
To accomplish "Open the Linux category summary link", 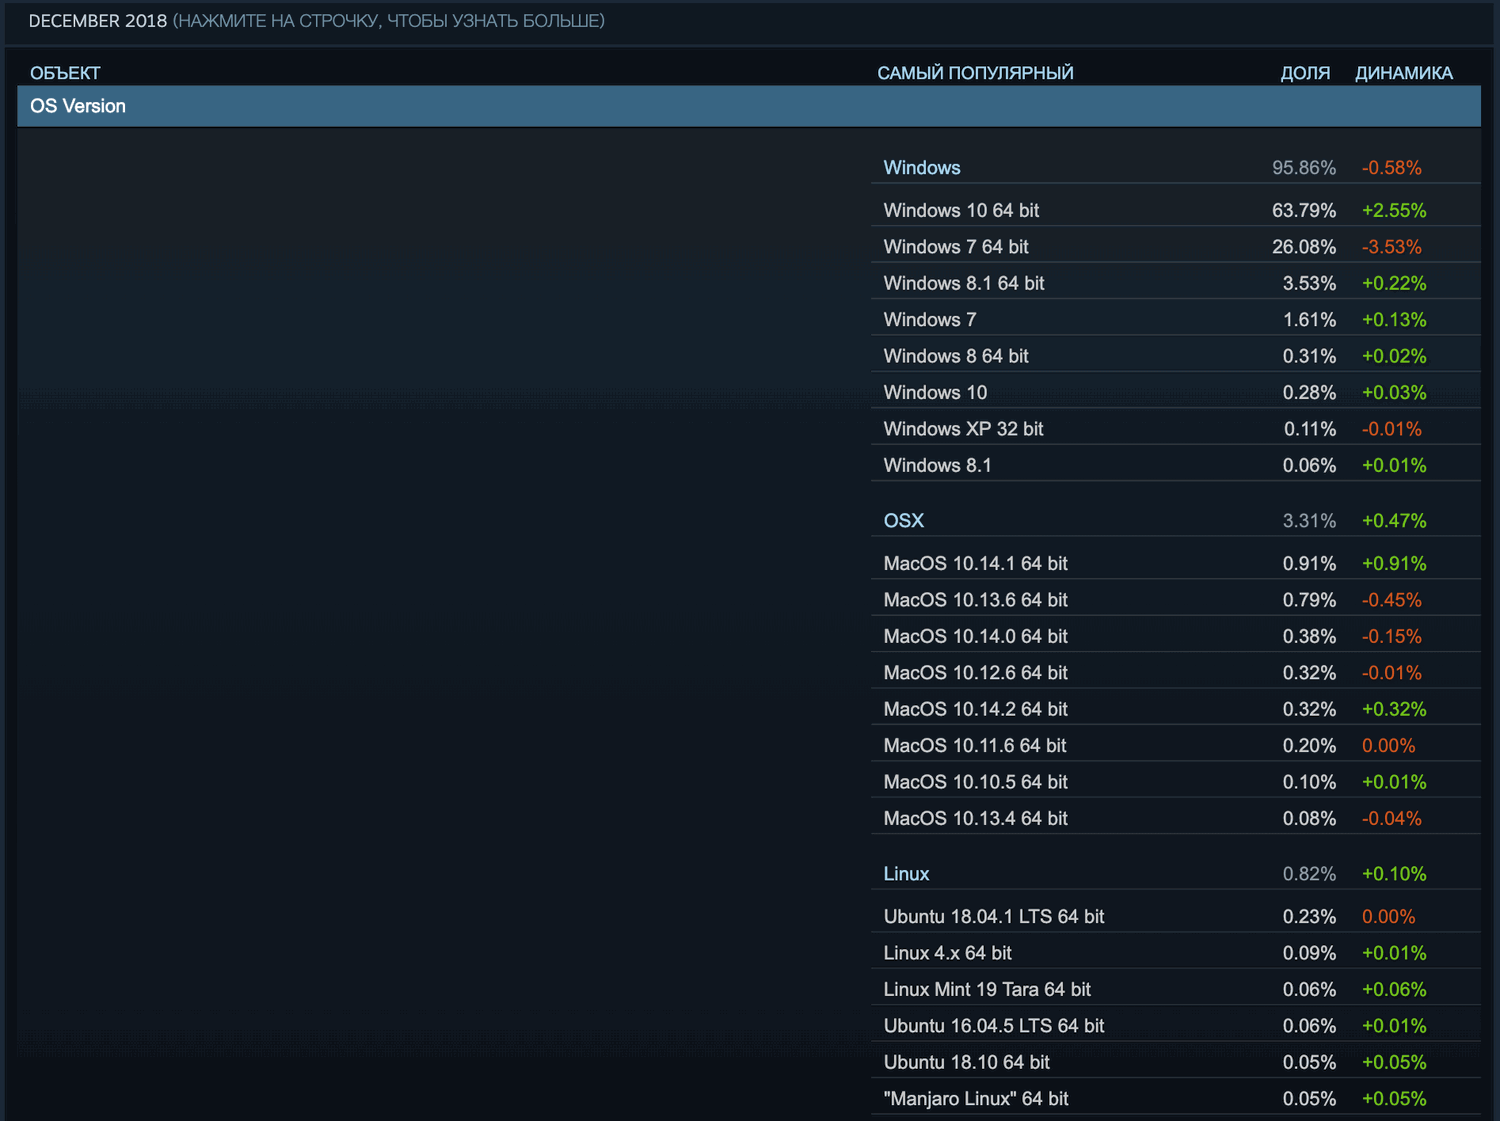I will click(x=905, y=873).
